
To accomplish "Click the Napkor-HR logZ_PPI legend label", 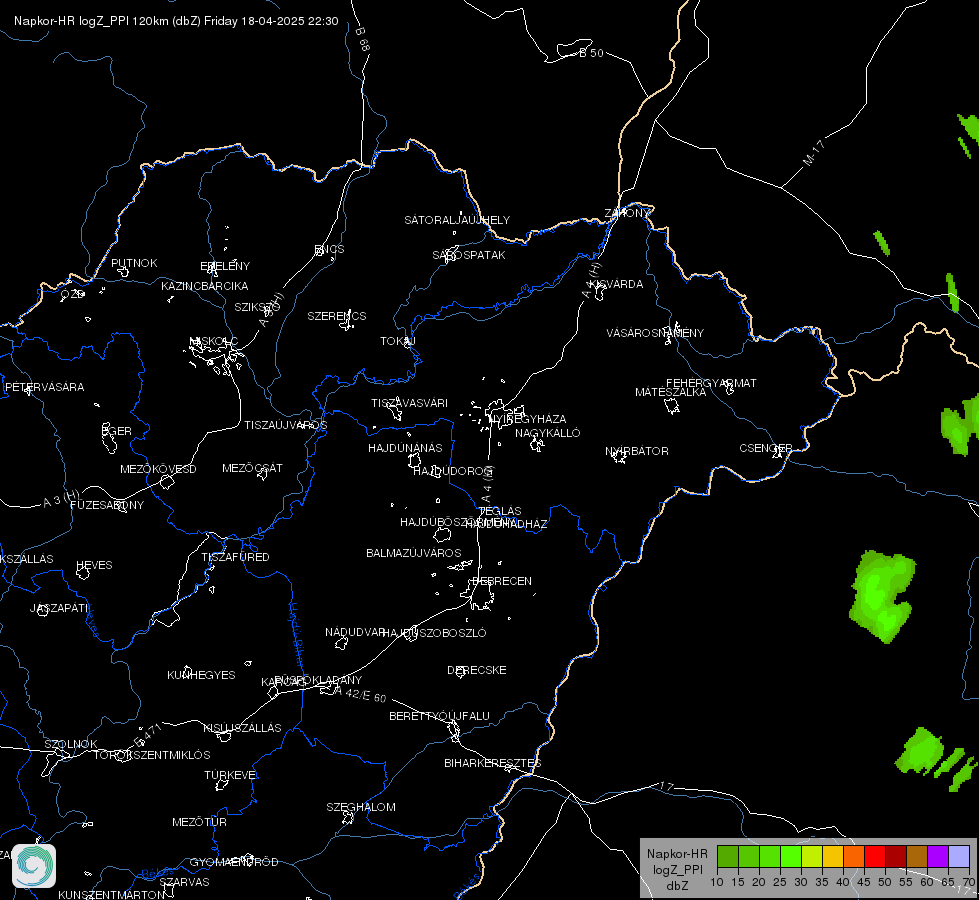I will [677, 869].
